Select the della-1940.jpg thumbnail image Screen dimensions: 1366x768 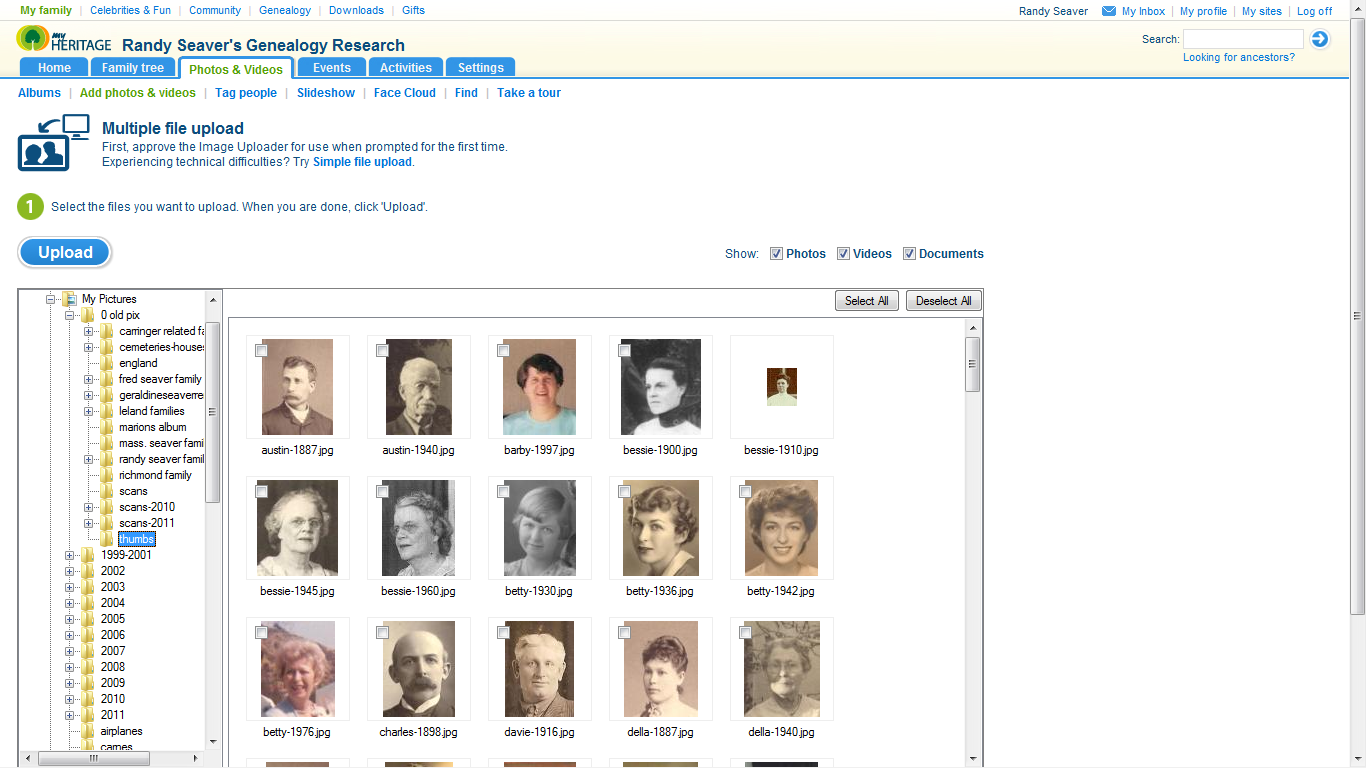coord(782,669)
